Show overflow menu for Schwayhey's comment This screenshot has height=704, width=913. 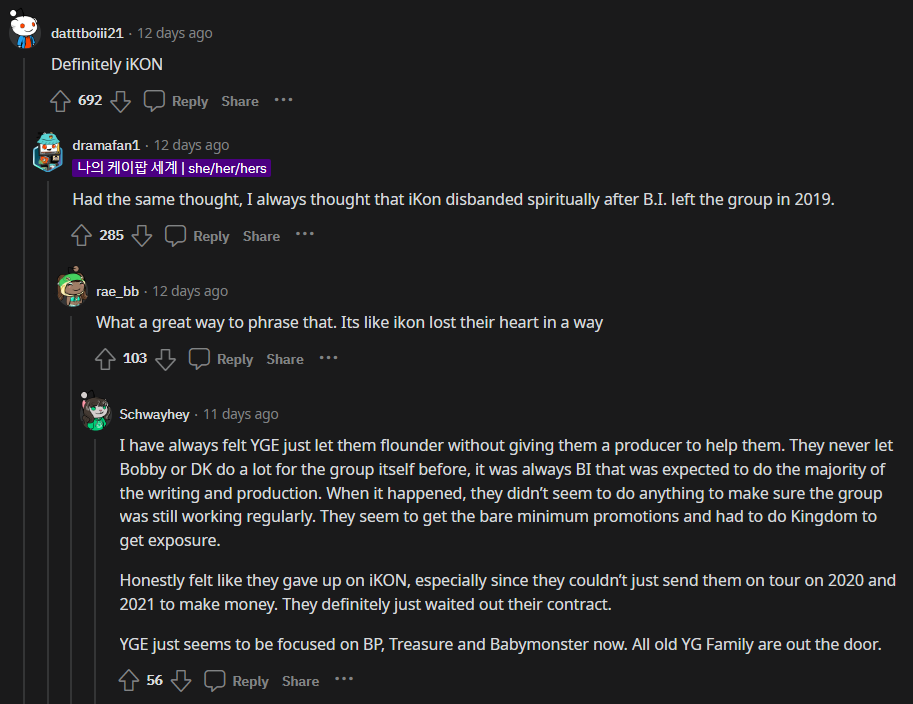(x=344, y=679)
